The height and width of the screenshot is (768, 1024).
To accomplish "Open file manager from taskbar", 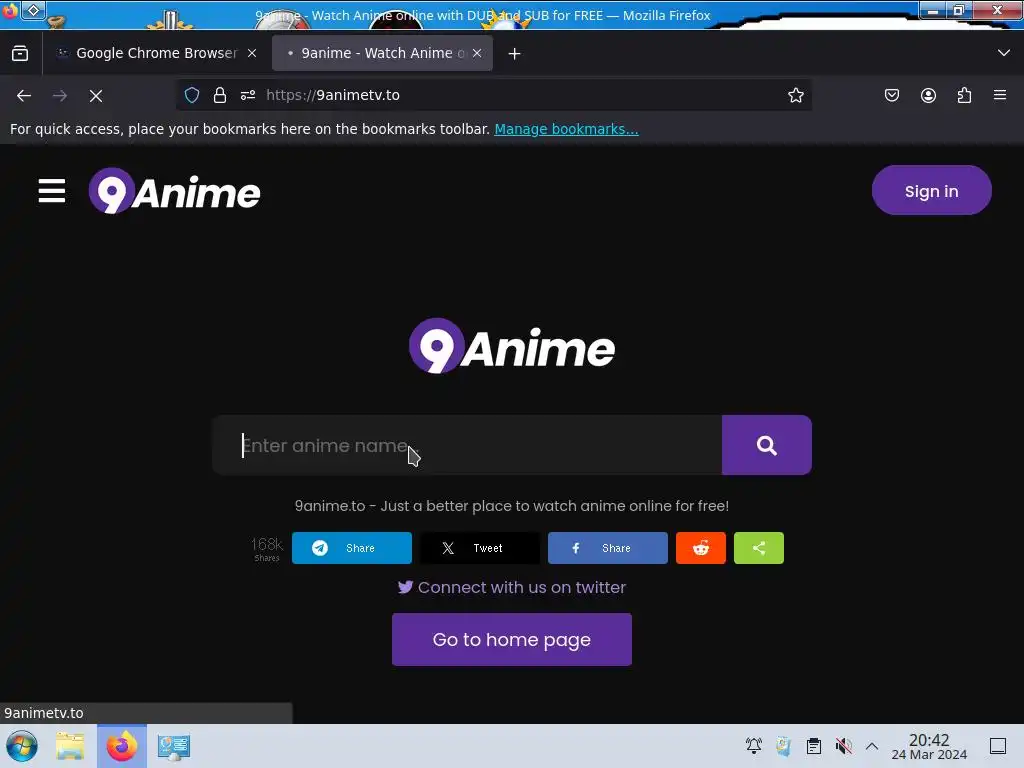I will click(x=70, y=746).
